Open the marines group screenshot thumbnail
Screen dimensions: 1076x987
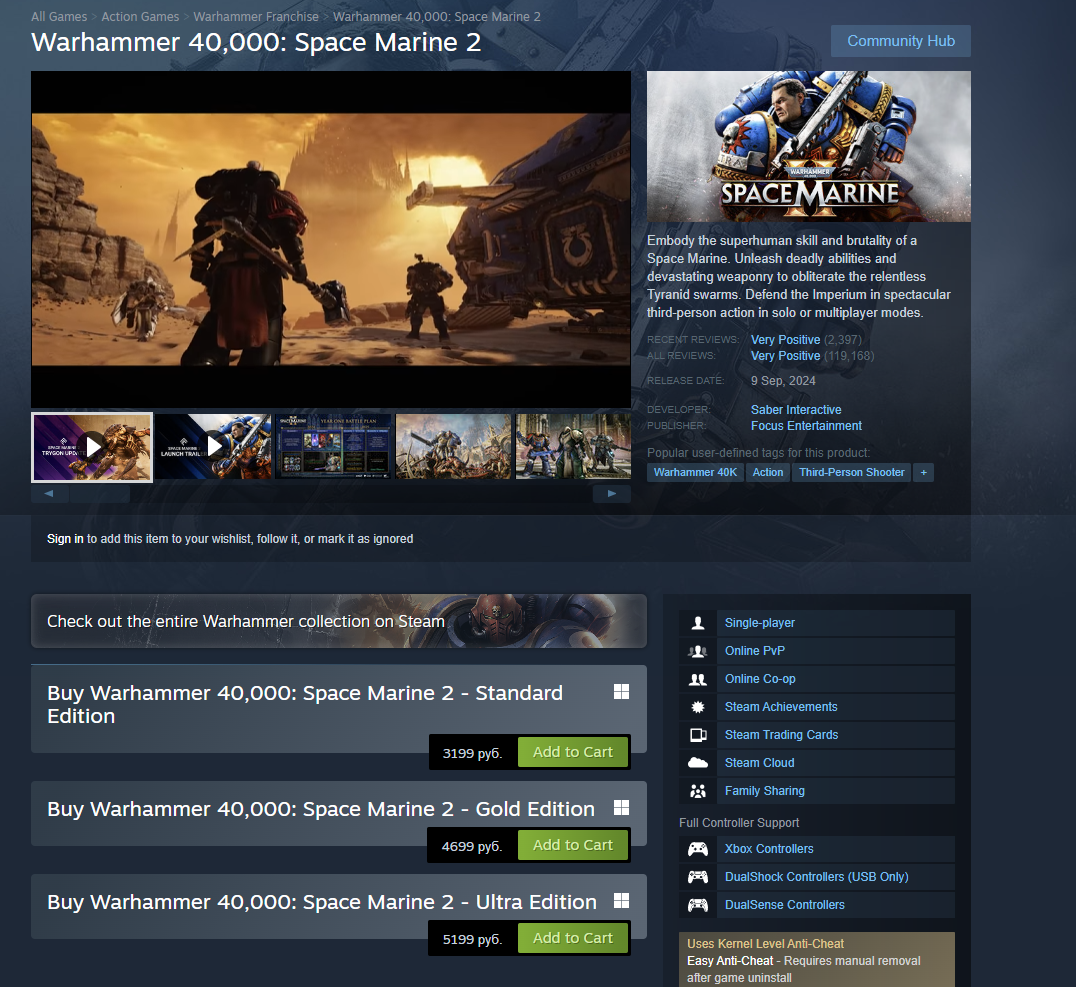[573, 447]
